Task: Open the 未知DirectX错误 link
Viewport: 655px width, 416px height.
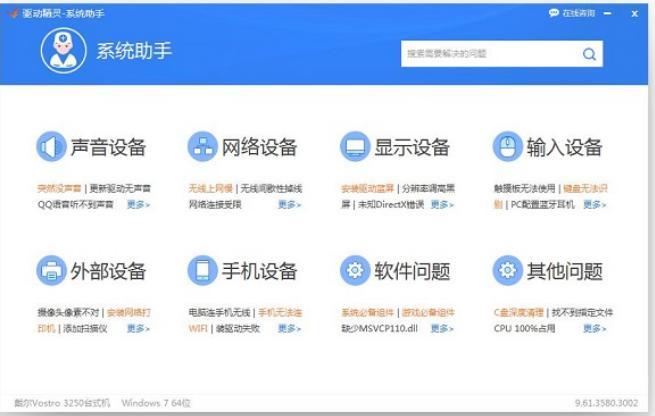Action: coord(391,205)
